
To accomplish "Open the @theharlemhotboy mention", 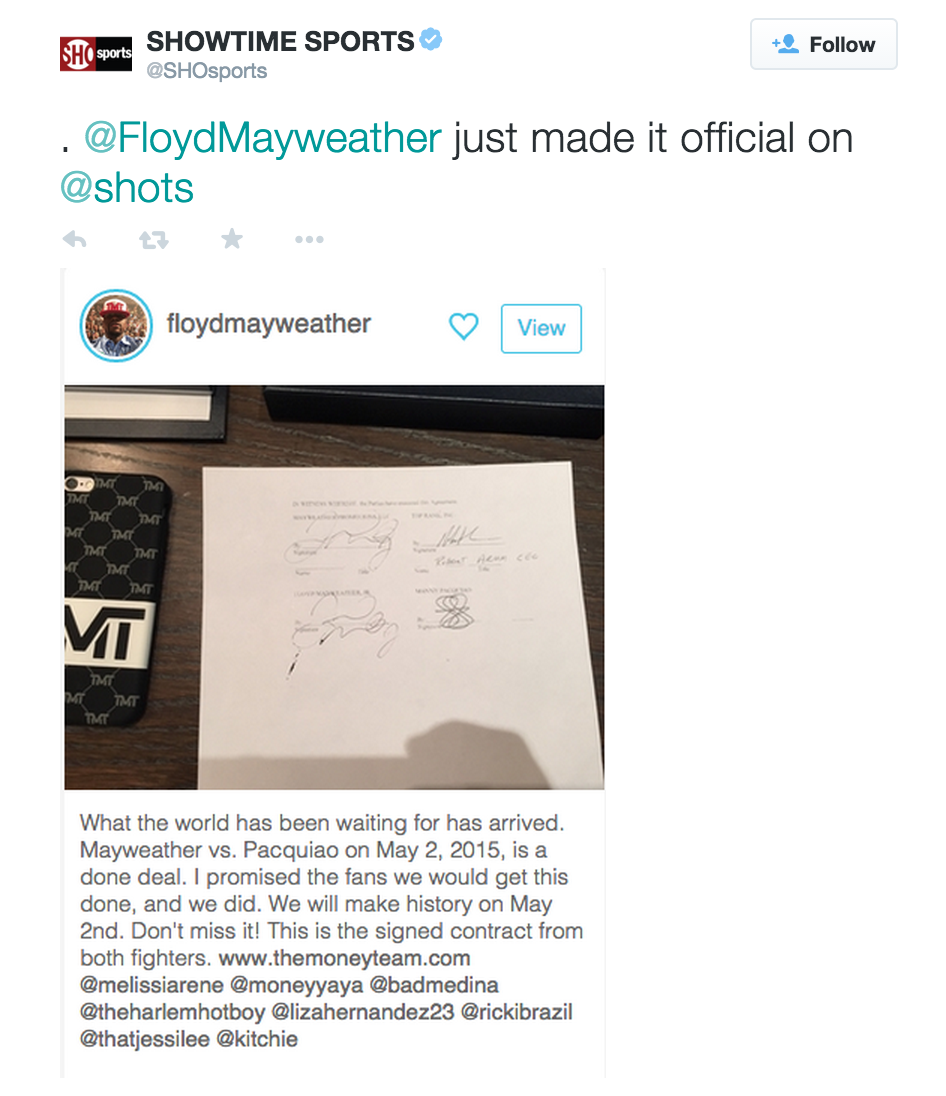I will coord(172,1012).
